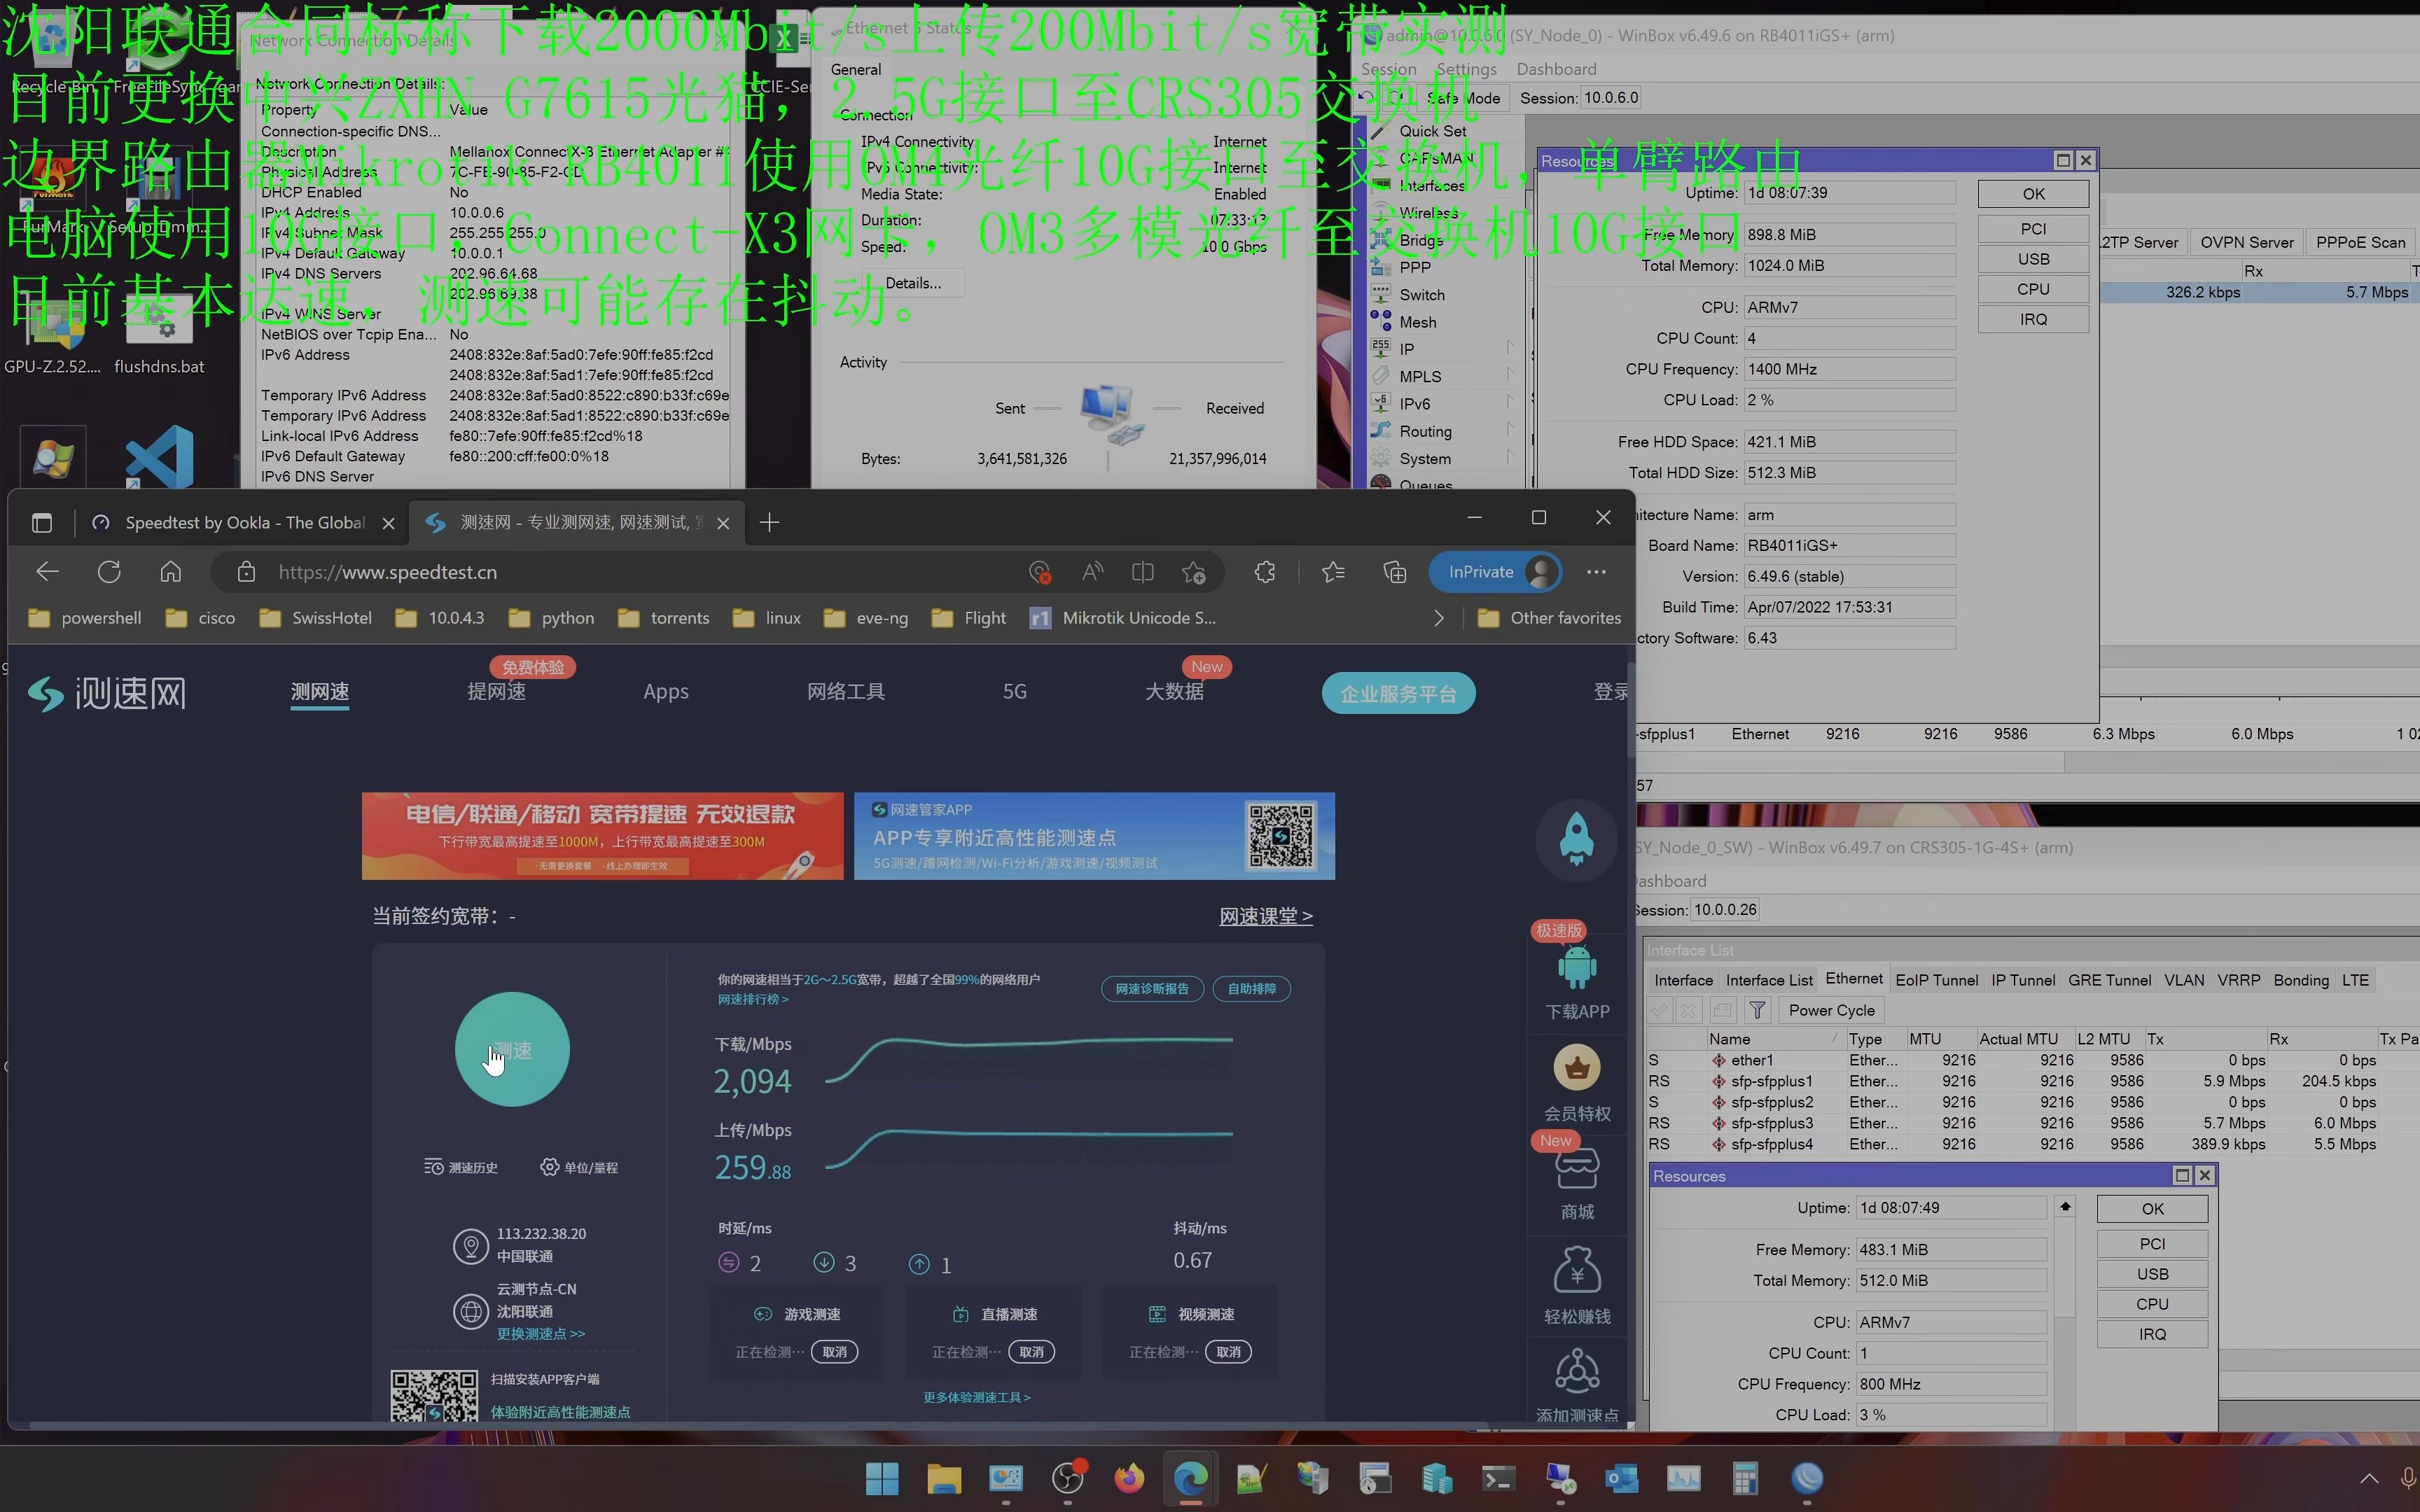The image size is (2420, 1512).
Task: Click PCI in the 1024 MiB Resources window
Action: point(2033,229)
